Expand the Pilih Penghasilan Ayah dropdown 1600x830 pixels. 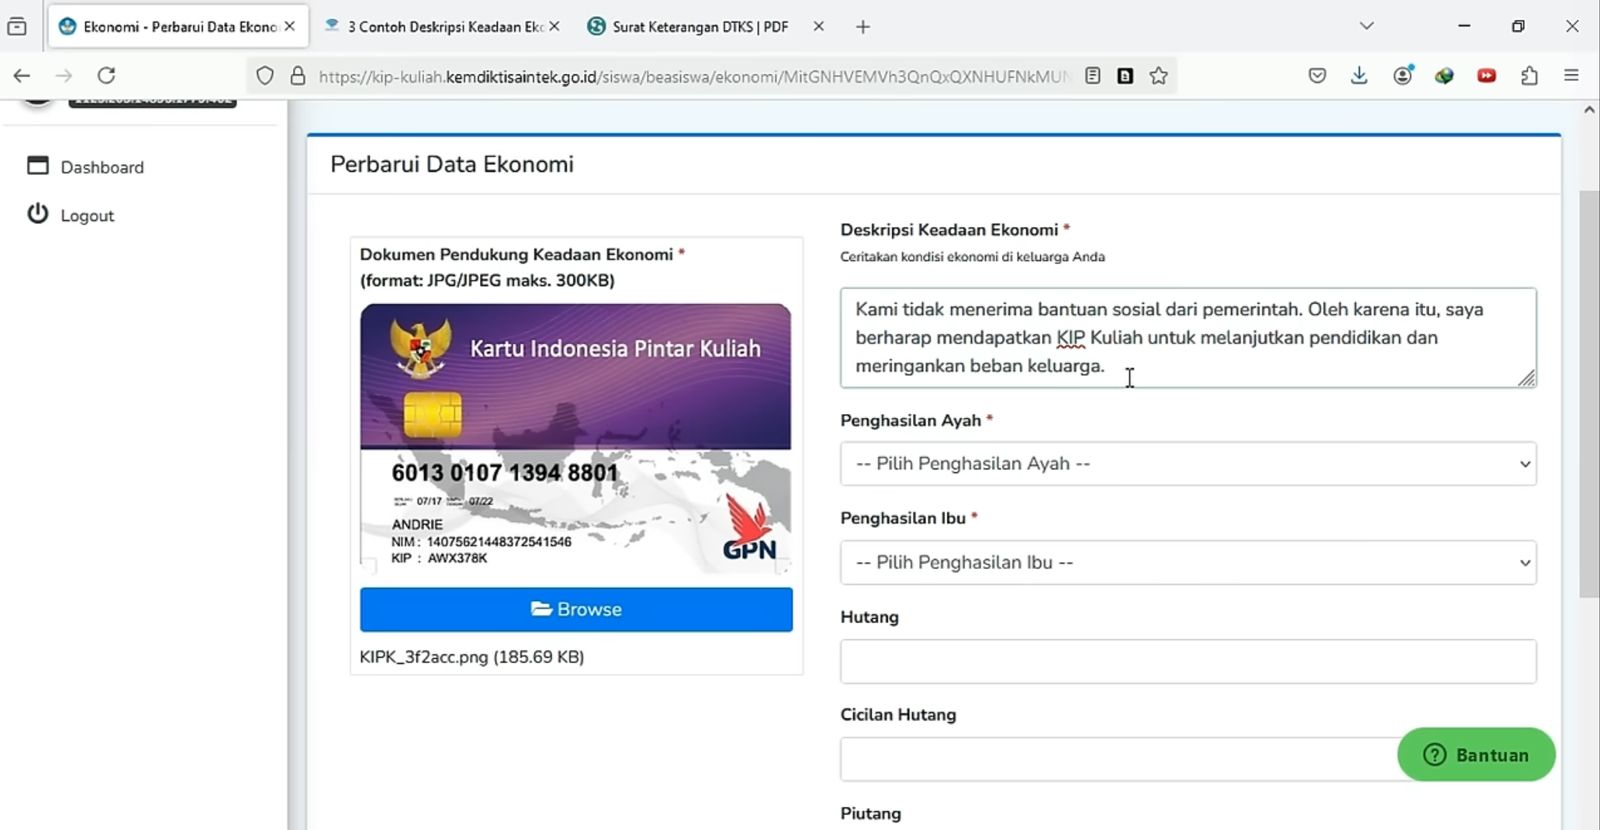pyautogui.click(x=1188, y=464)
